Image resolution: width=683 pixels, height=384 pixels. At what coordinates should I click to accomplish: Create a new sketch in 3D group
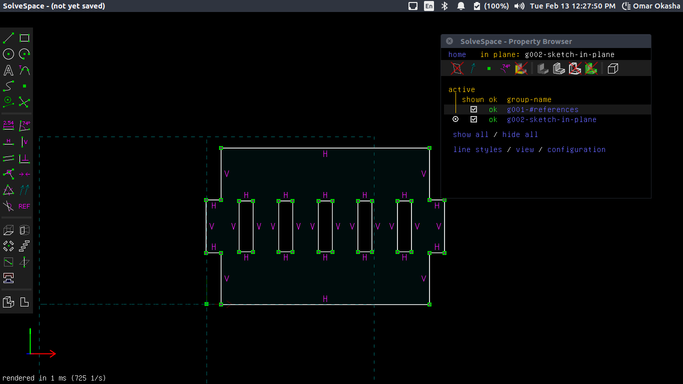[x=24, y=262]
